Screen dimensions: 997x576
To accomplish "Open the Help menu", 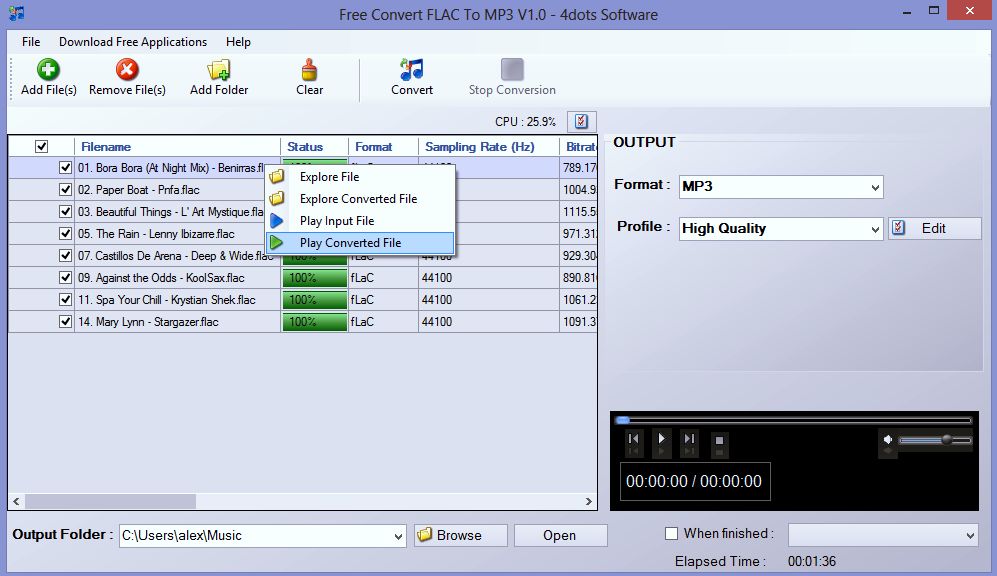I will point(238,42).
